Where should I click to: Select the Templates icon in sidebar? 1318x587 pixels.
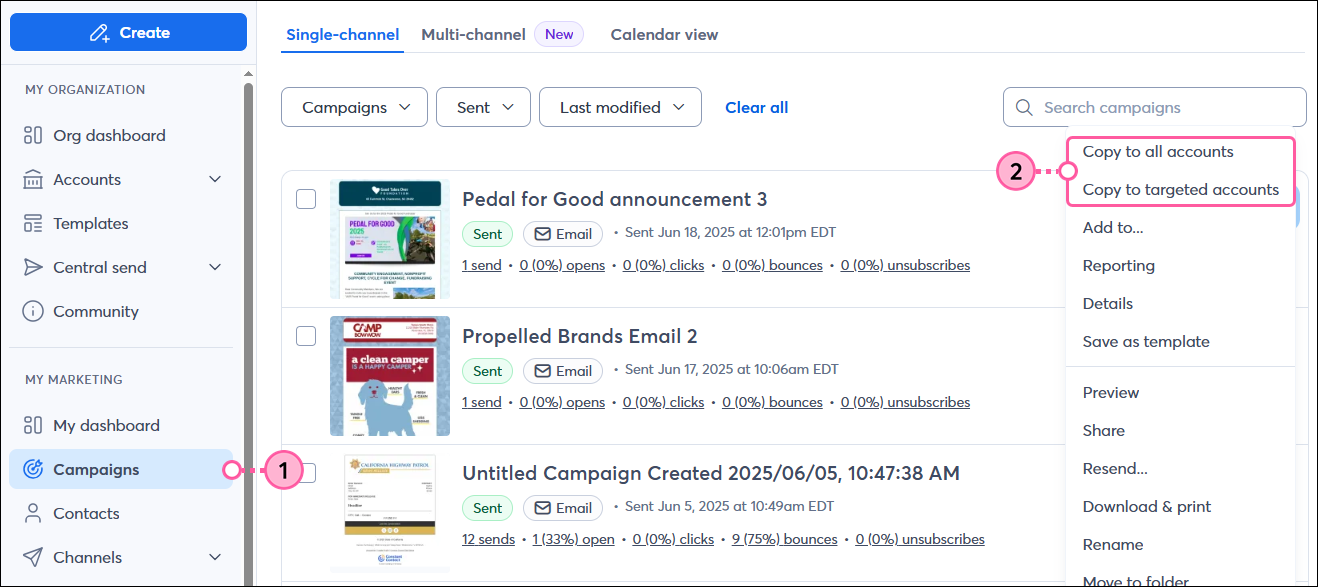point(32,223)
